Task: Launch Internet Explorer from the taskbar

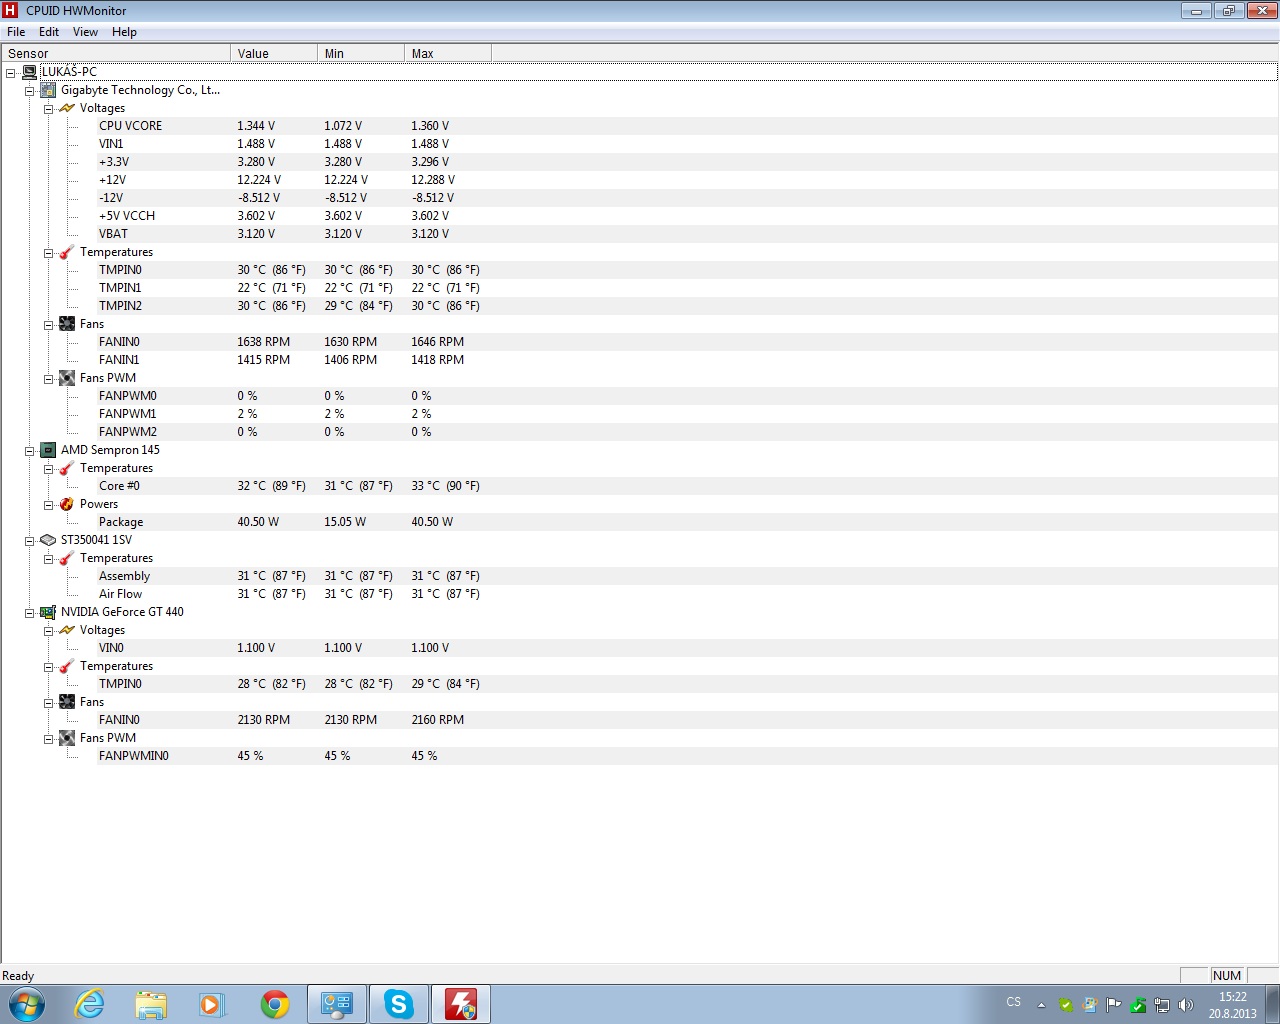Action: [x=90, y=1004]
